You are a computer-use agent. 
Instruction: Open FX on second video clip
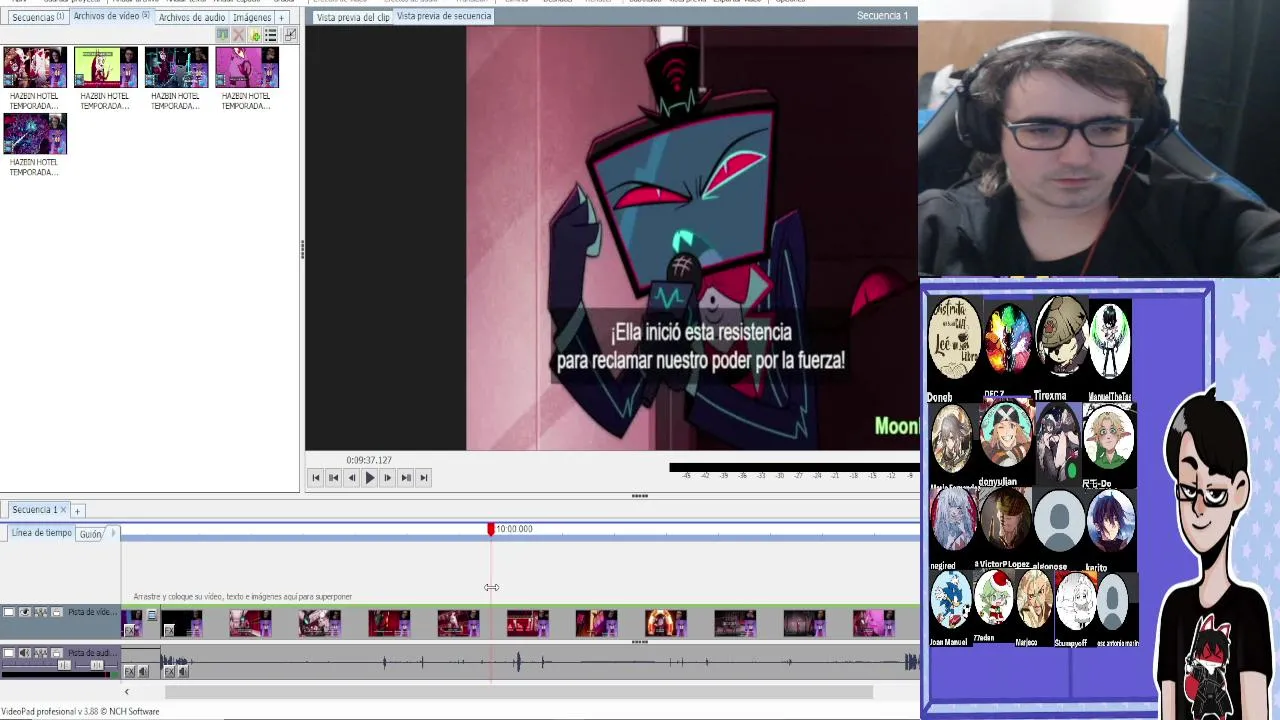[x=169, y=630]
